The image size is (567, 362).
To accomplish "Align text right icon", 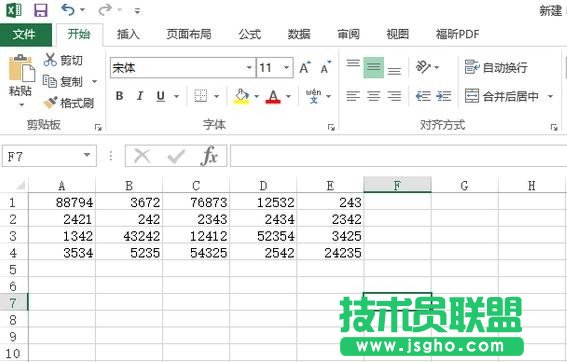I will tap(394, 96).
